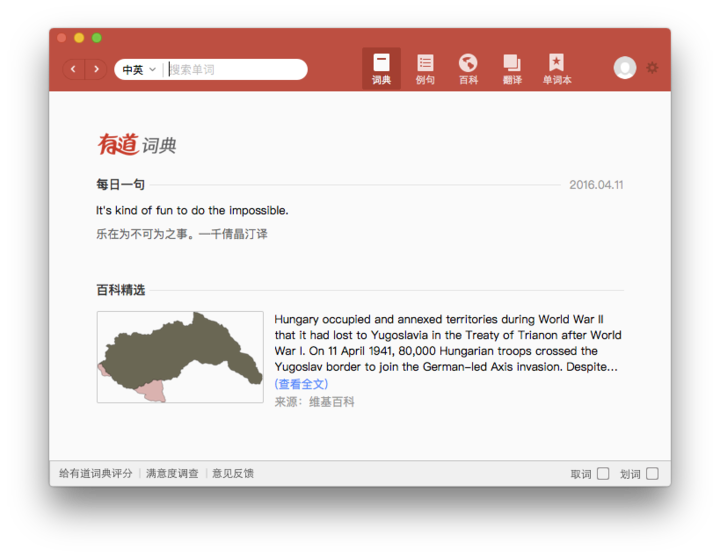Click 给有道词典评分 rating link
The width and height of the screenshot is (720, 557).
95,474
